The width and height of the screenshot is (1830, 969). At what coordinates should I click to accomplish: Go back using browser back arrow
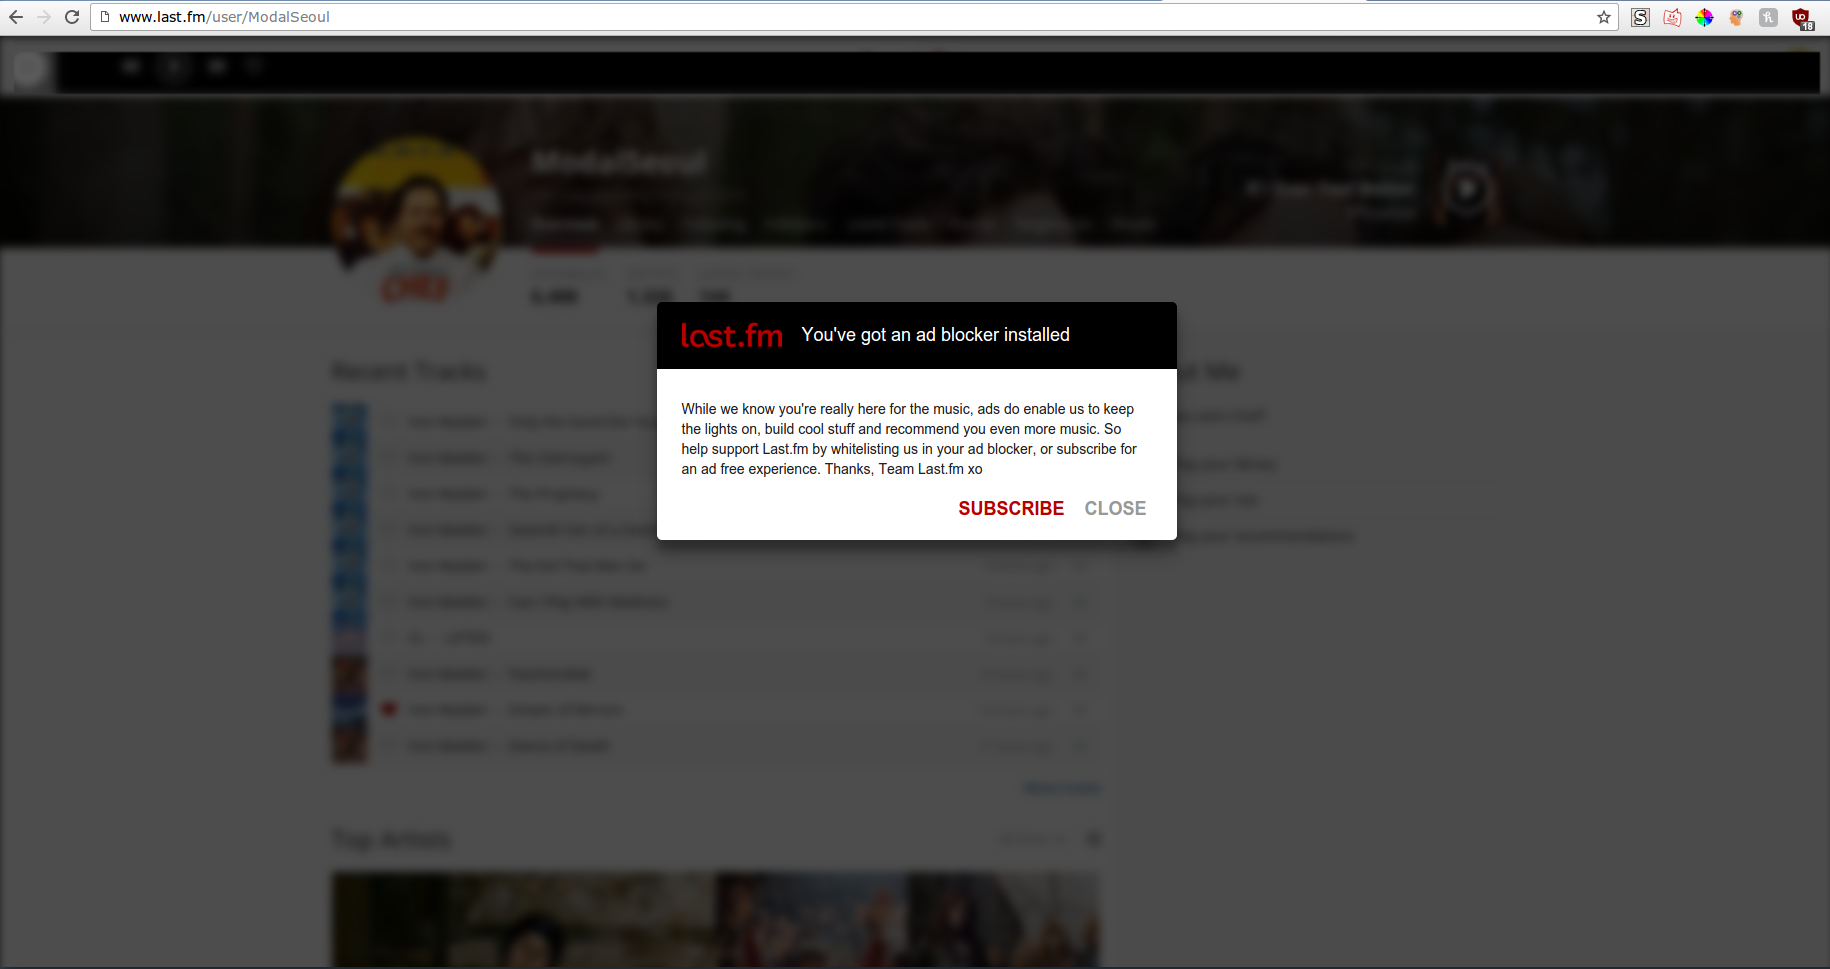(x=16, y=17)
